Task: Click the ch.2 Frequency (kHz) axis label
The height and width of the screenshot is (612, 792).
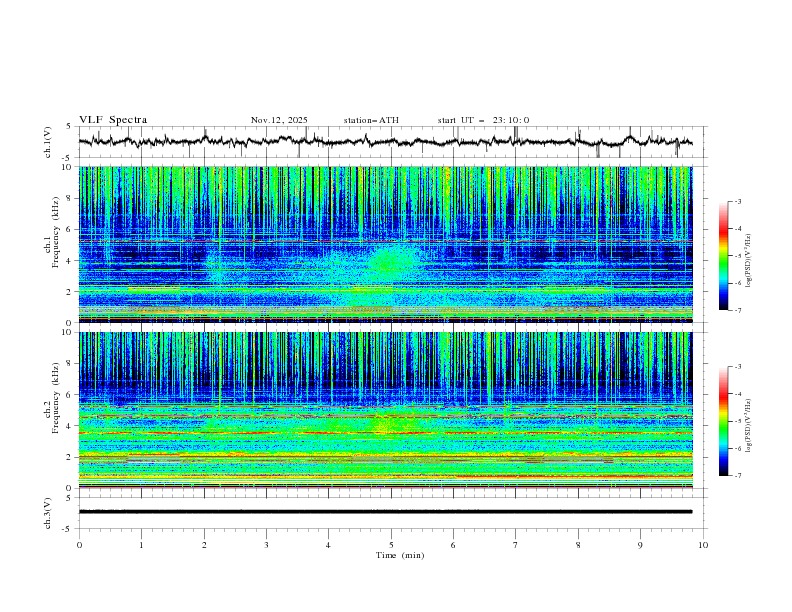Action: [52, 398]
